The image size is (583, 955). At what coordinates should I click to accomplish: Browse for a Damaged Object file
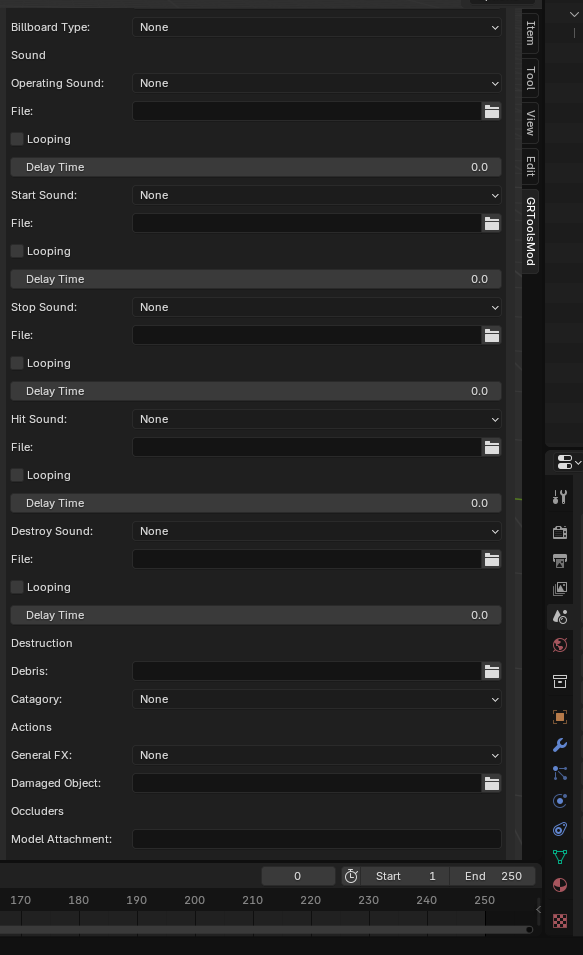coord(492,783)
